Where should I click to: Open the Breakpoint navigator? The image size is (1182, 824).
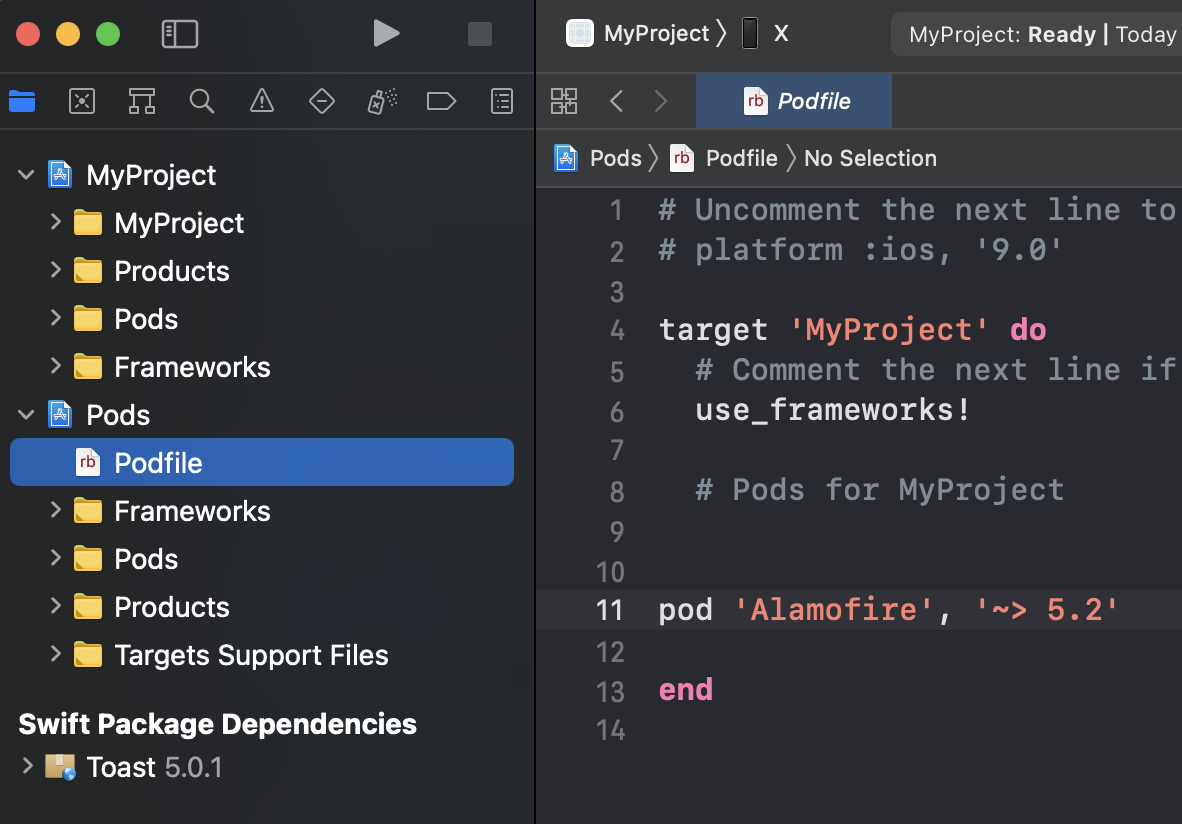(441, 101)
